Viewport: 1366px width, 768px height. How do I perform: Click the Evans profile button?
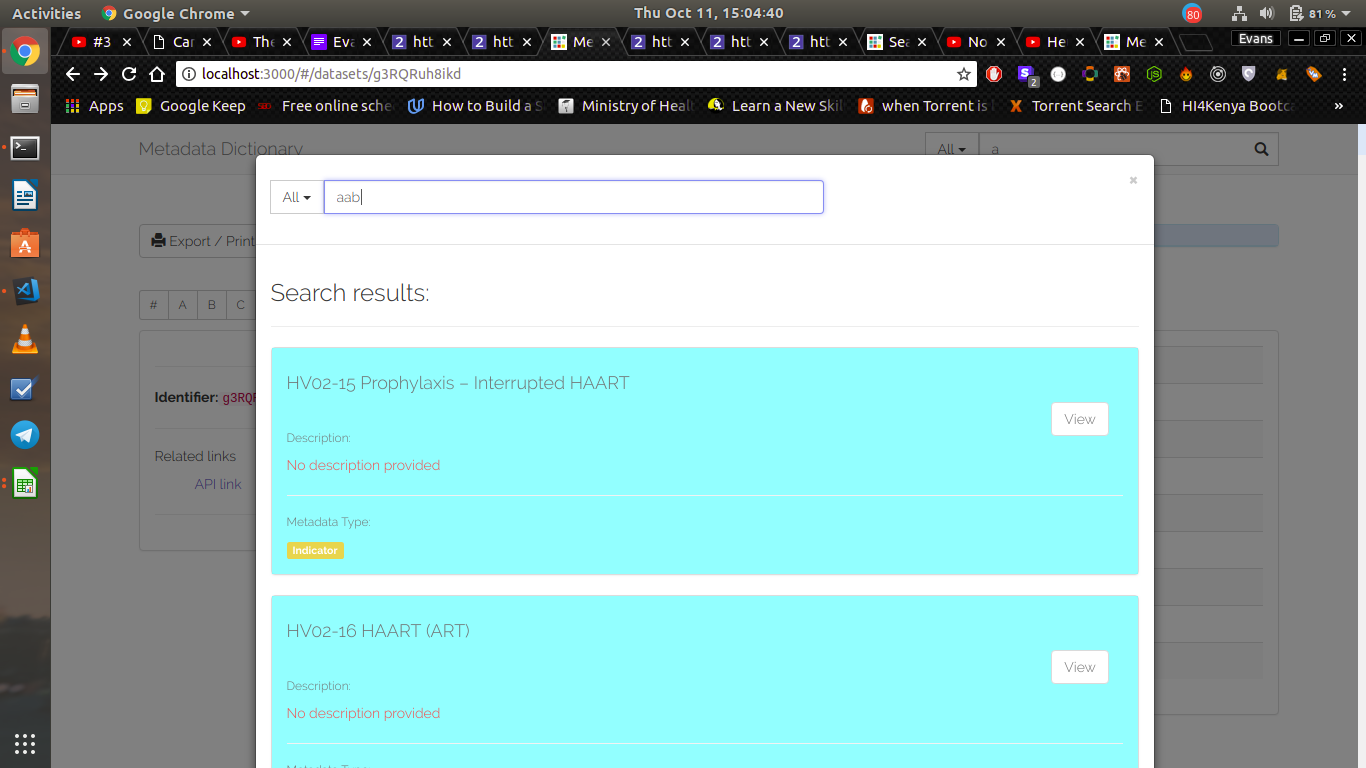click(x=1255, y=39)
